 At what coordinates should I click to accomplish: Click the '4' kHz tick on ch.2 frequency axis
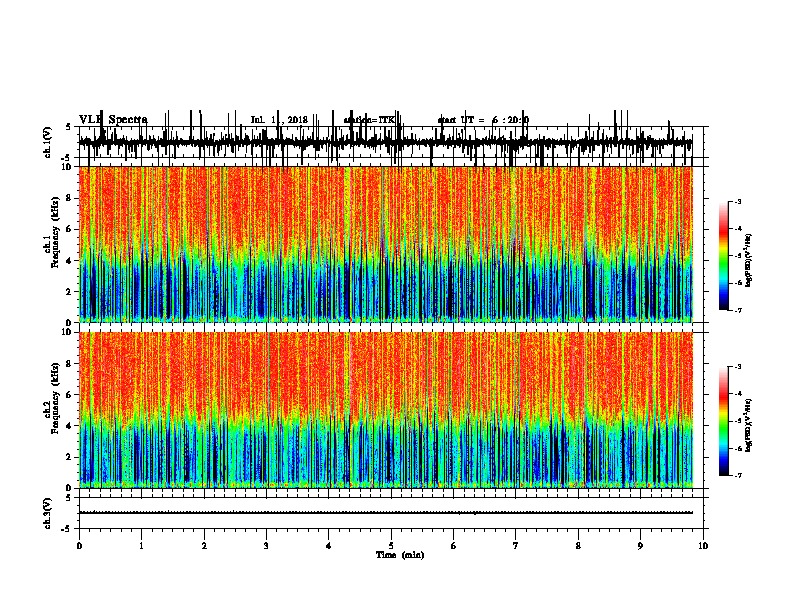(70, 426)
